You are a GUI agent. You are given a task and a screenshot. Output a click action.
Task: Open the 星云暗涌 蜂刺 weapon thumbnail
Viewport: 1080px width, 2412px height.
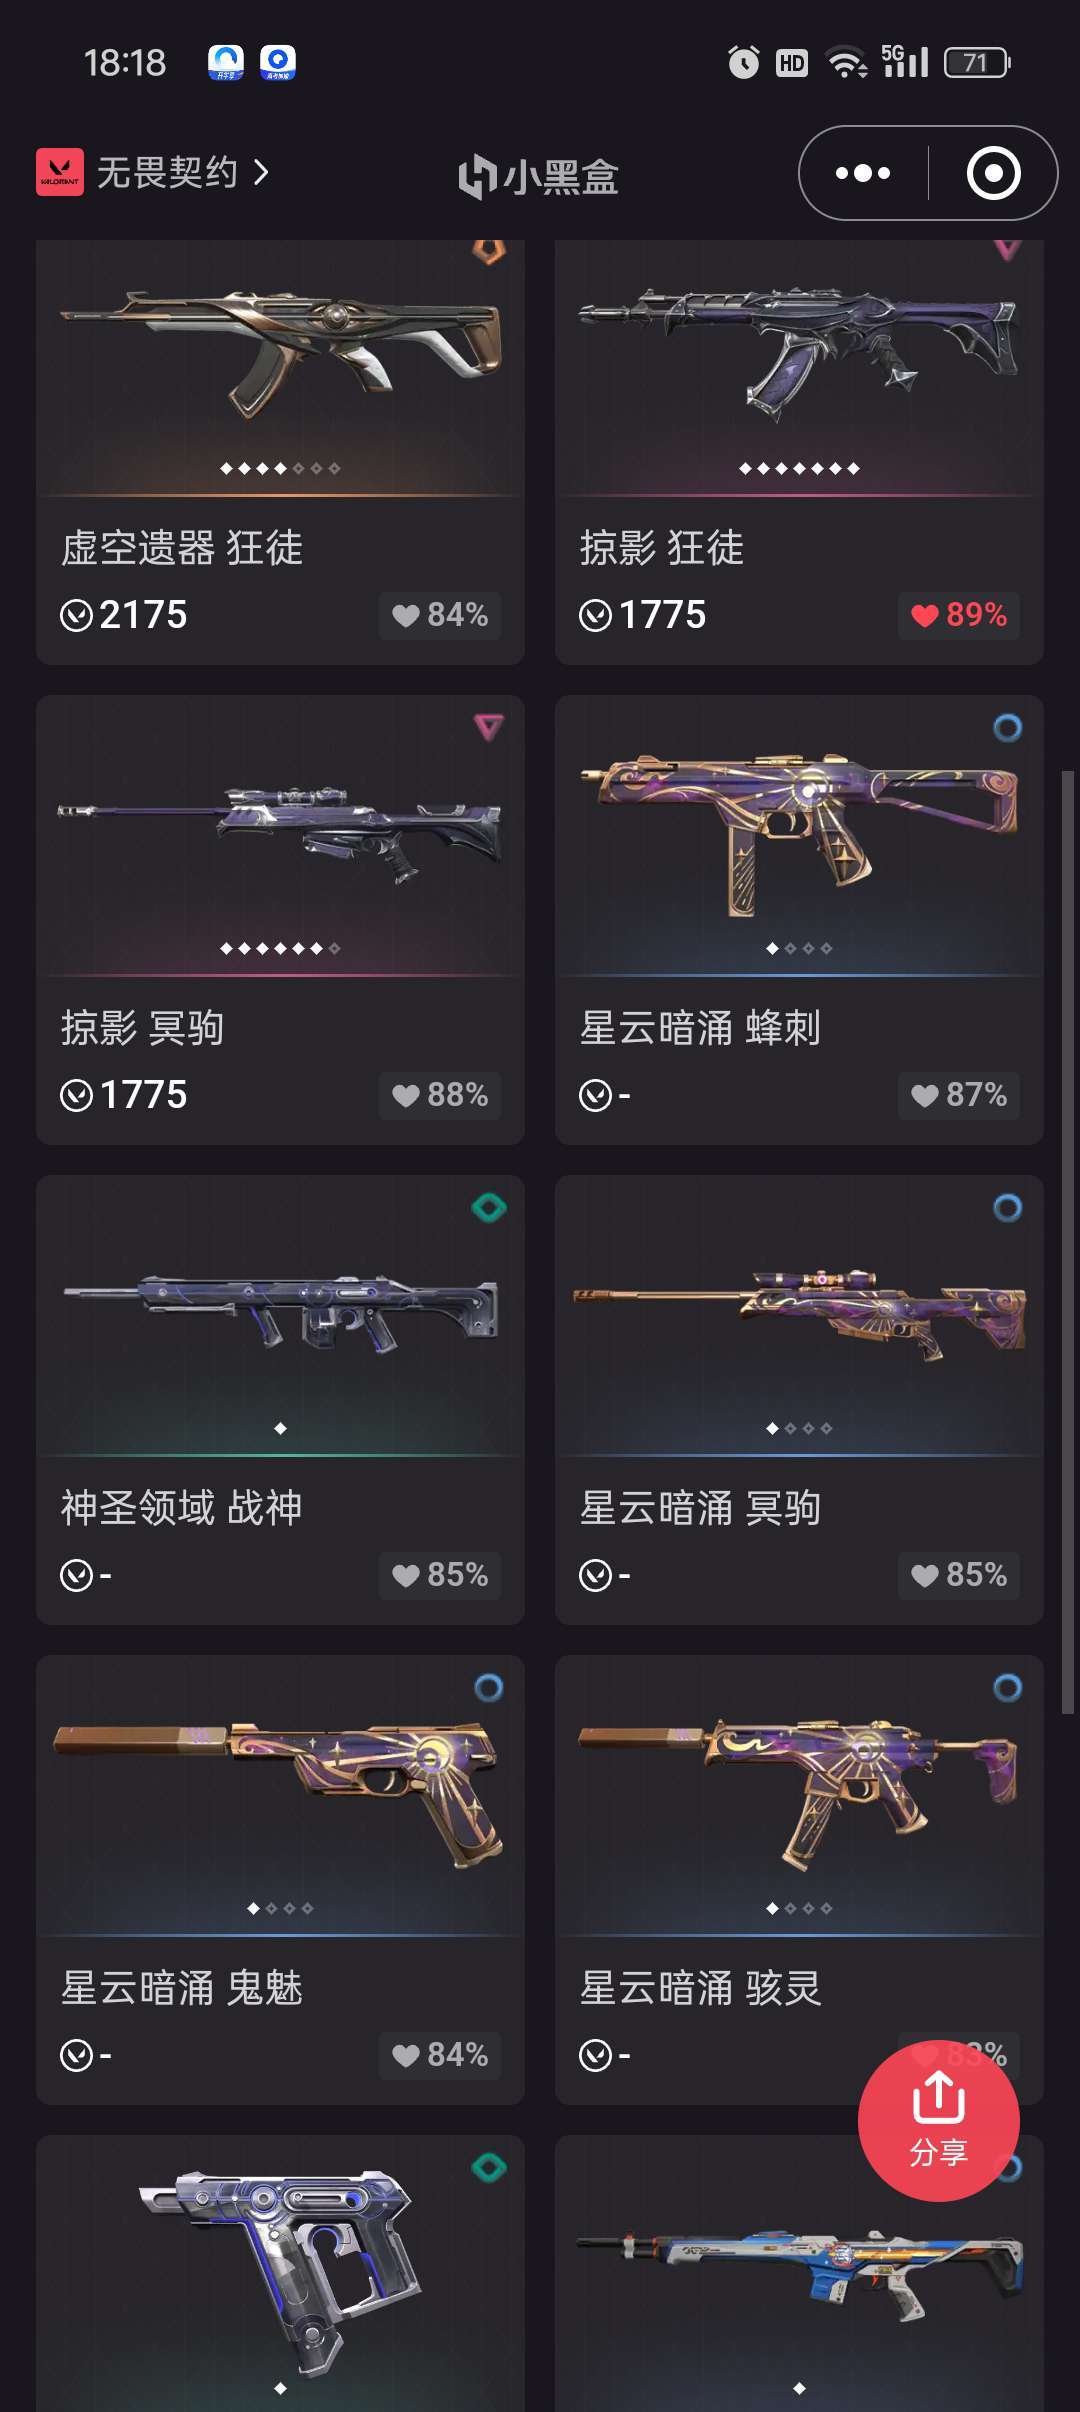799,835
